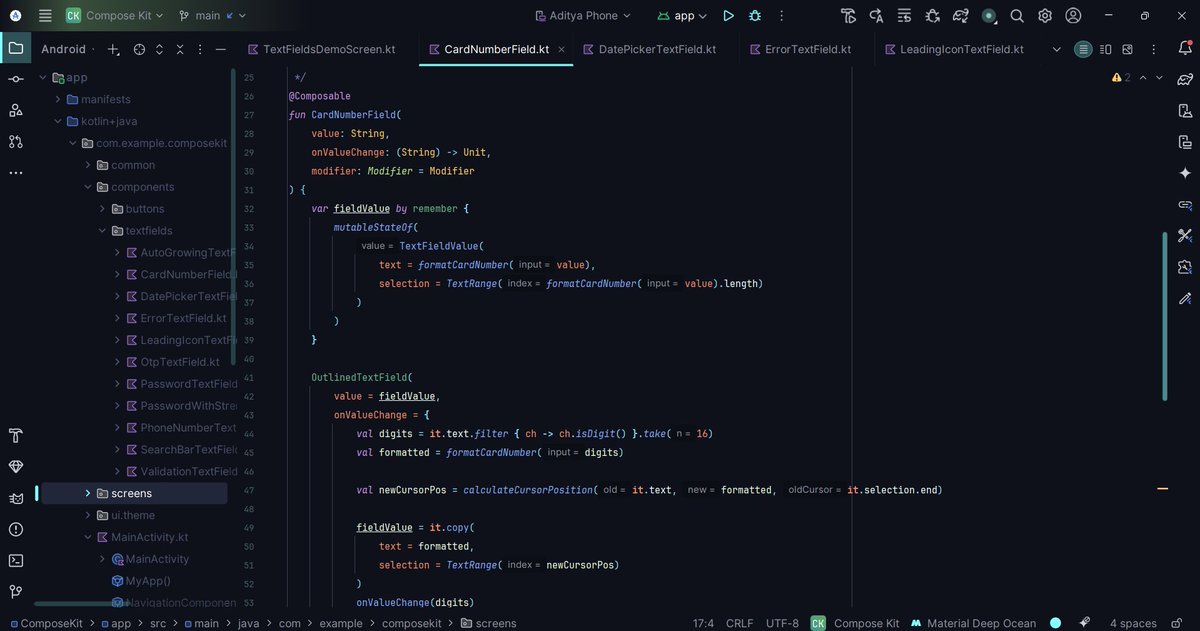
Task: Open main branch dropdown
Action: click(213, 16)
